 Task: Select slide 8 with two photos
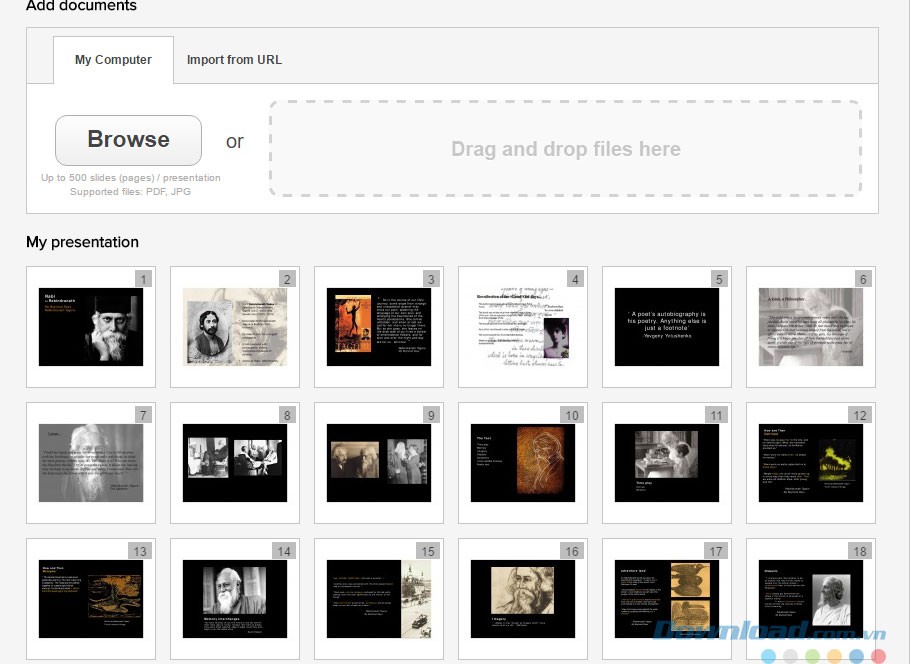click(235, 463)
